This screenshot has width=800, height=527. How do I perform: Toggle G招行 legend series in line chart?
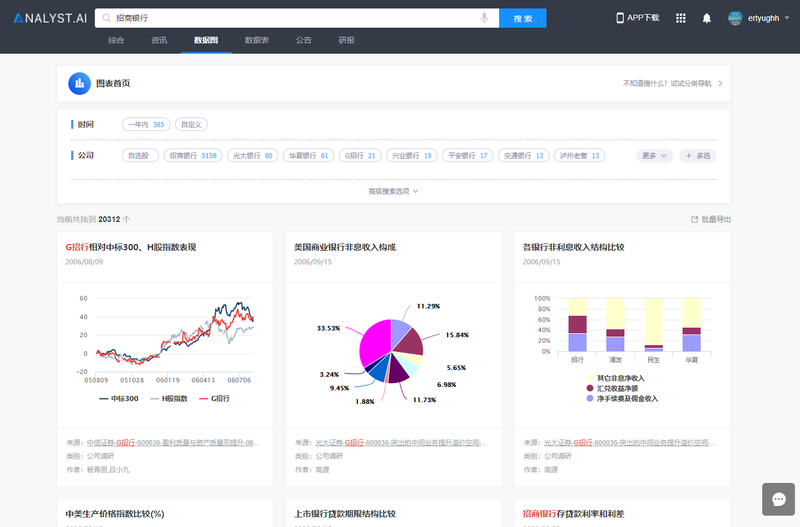coord(214,398)
